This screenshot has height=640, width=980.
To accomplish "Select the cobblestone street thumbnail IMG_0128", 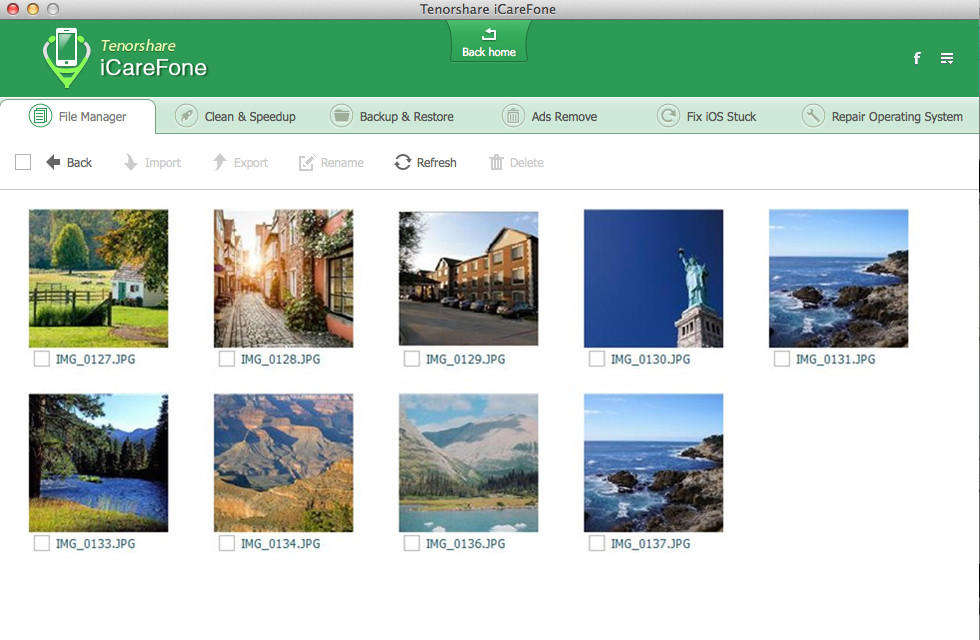I will click(x=283, y=278).
